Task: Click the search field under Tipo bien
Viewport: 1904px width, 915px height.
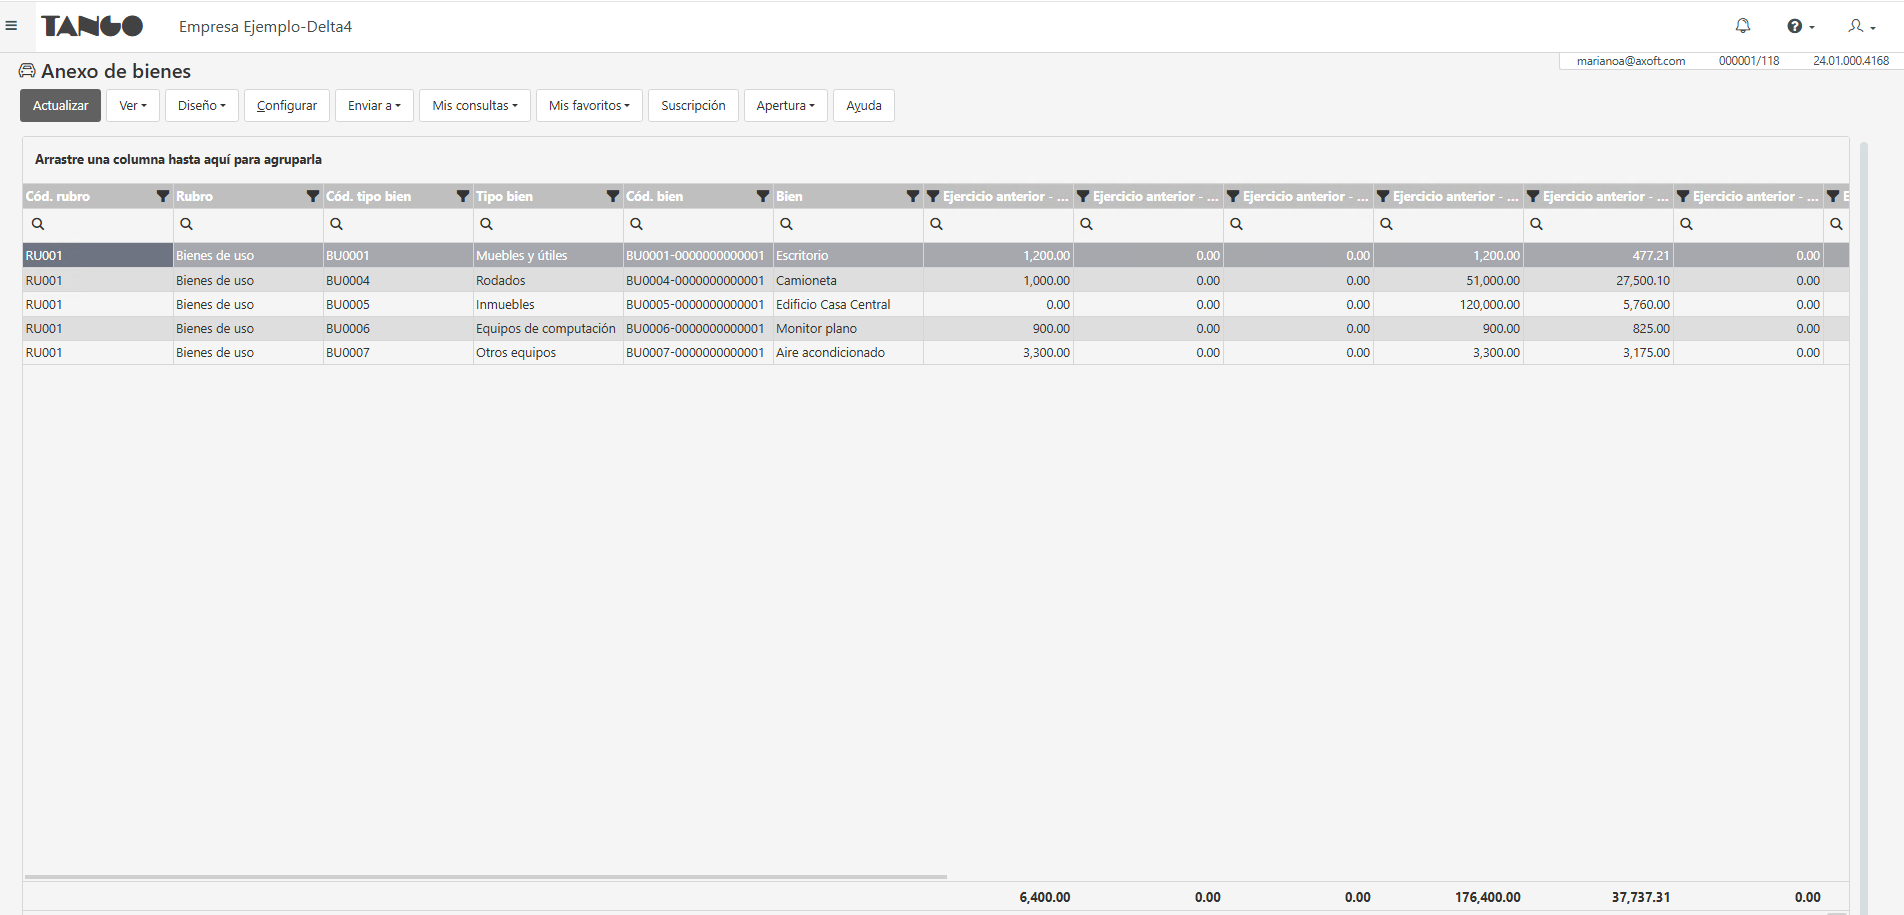Action: pyautogui.click(x=548, y=224)
